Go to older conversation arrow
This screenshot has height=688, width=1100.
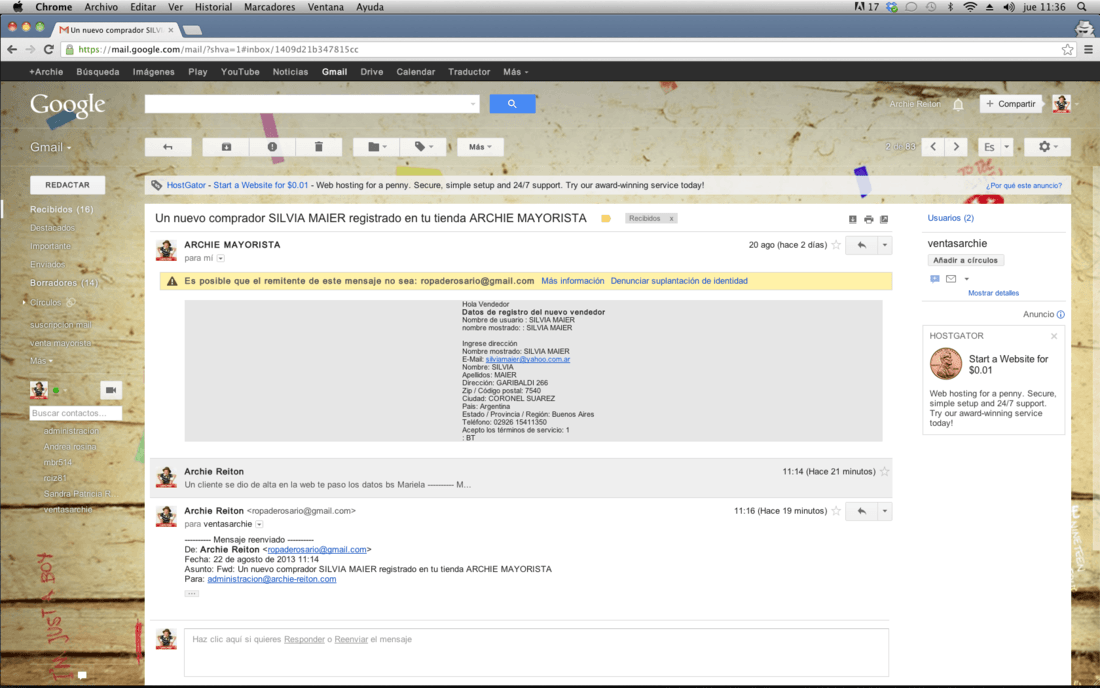[x=956, y=147]
